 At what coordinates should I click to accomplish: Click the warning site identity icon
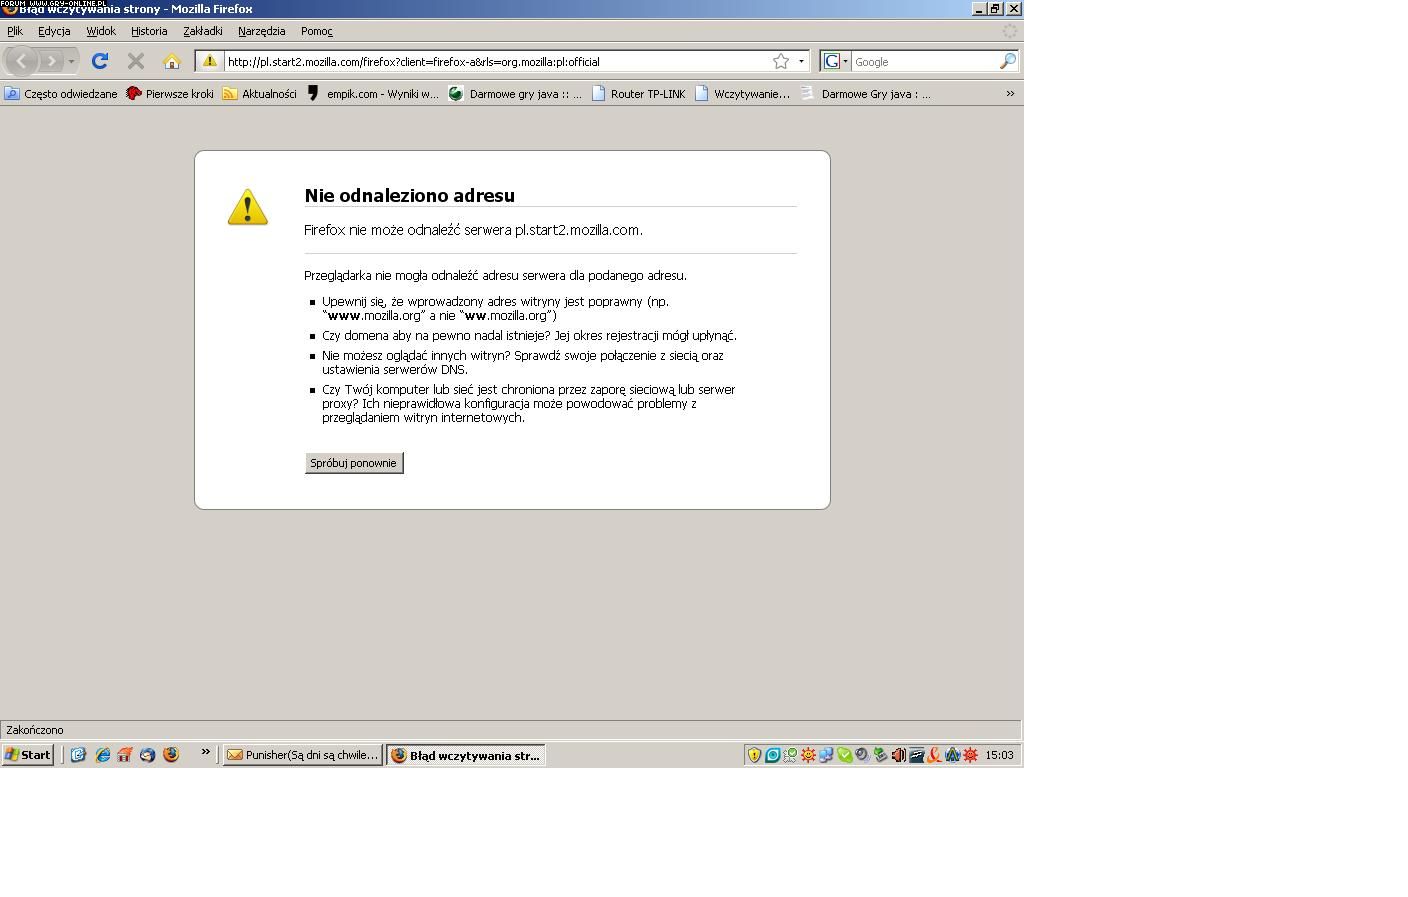click(209, 62)
